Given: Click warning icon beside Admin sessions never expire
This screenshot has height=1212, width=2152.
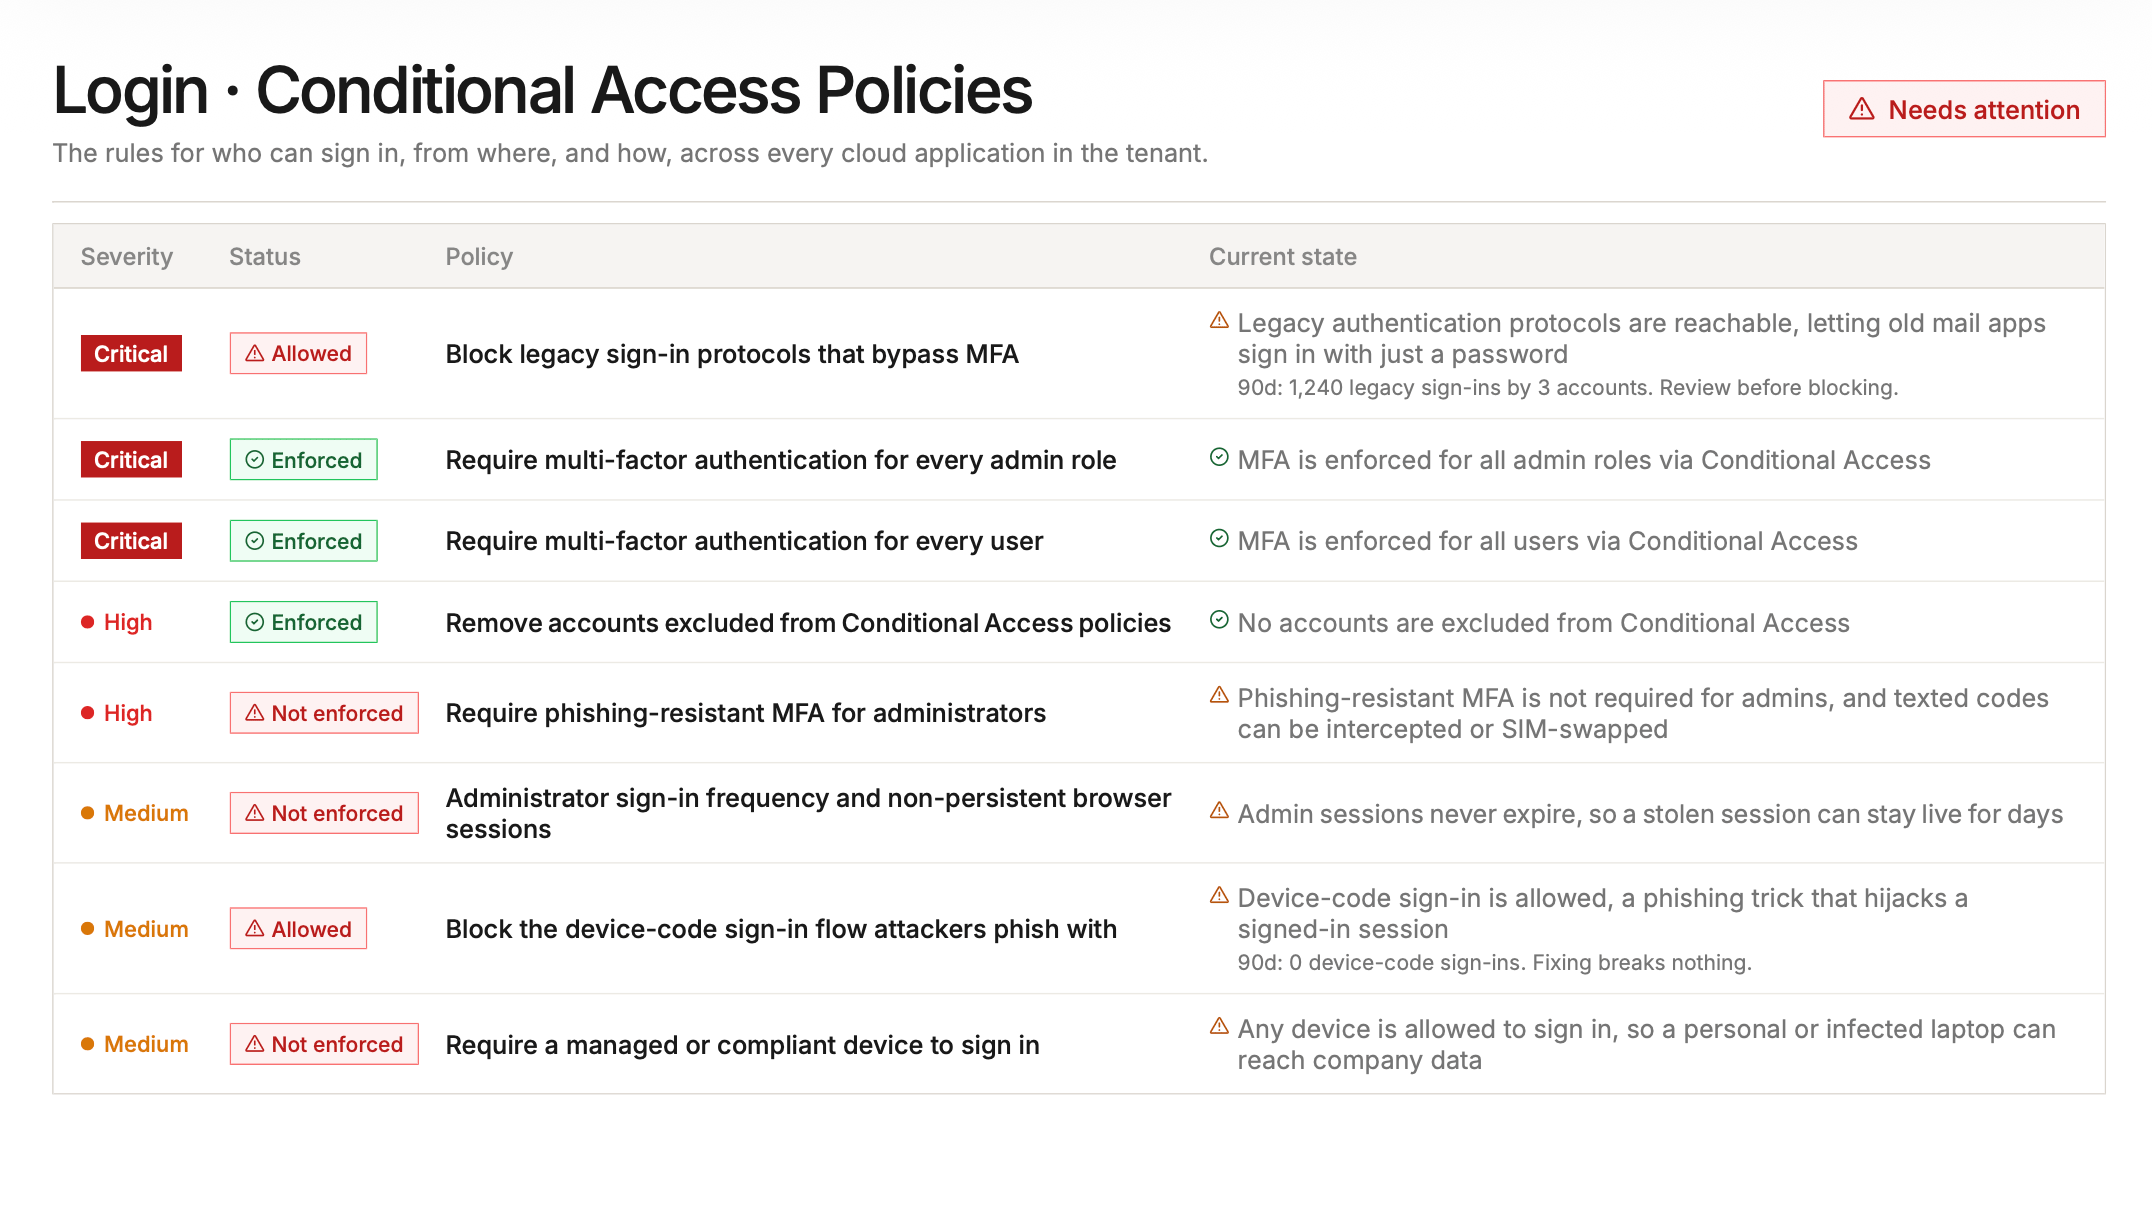Looking at the screenshot, I should click(1219, 810).
